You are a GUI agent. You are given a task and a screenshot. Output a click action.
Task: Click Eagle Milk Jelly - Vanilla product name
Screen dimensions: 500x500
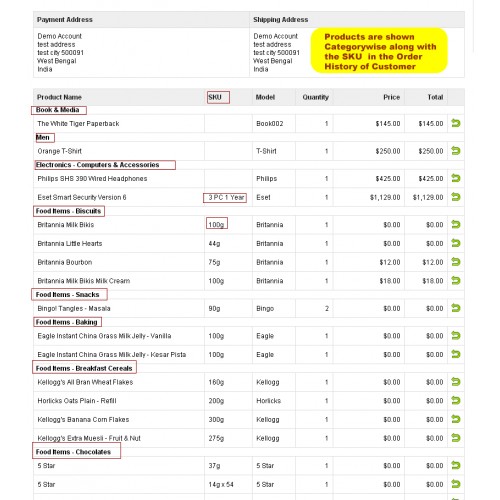(104, 336)
